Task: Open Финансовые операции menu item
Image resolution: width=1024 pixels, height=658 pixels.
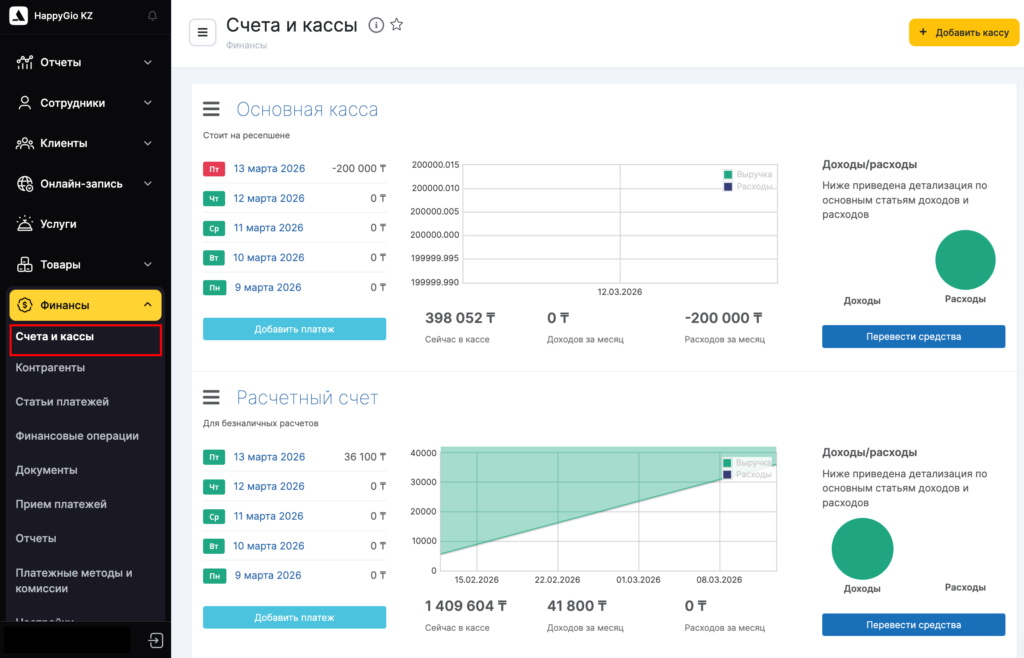Action: pos(77,436)
